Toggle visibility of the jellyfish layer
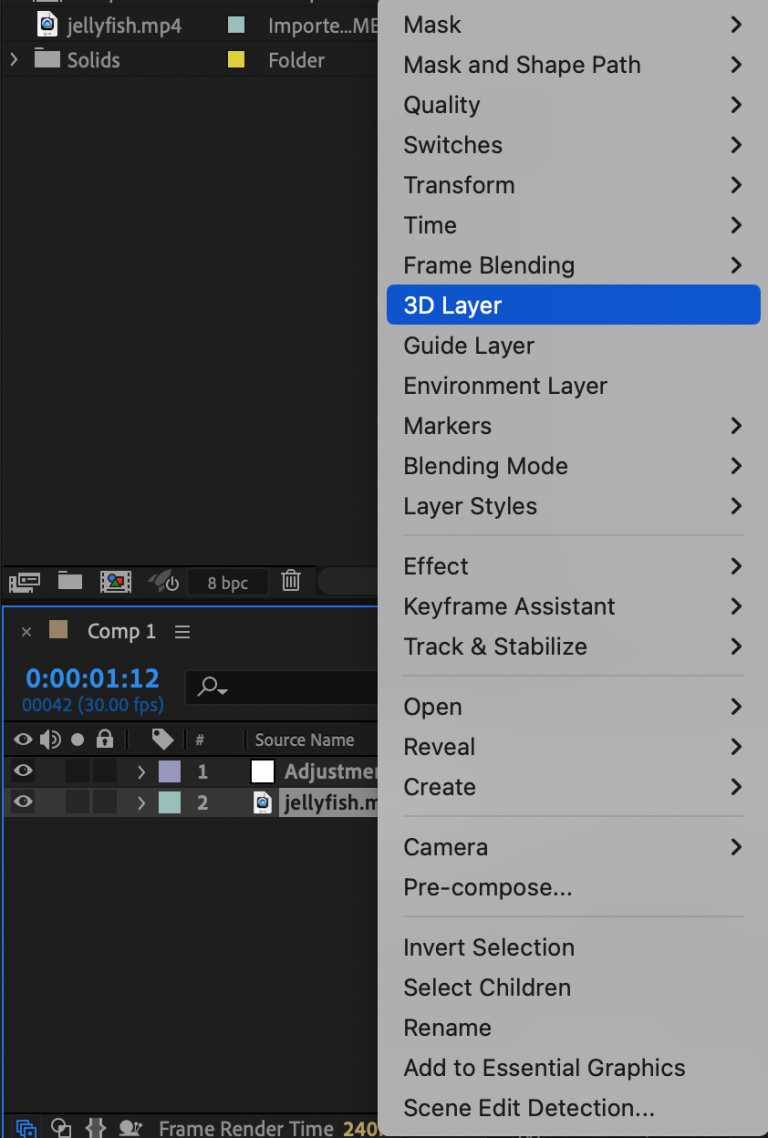This screenshot has height=1138, width=768. coord(22,803)
